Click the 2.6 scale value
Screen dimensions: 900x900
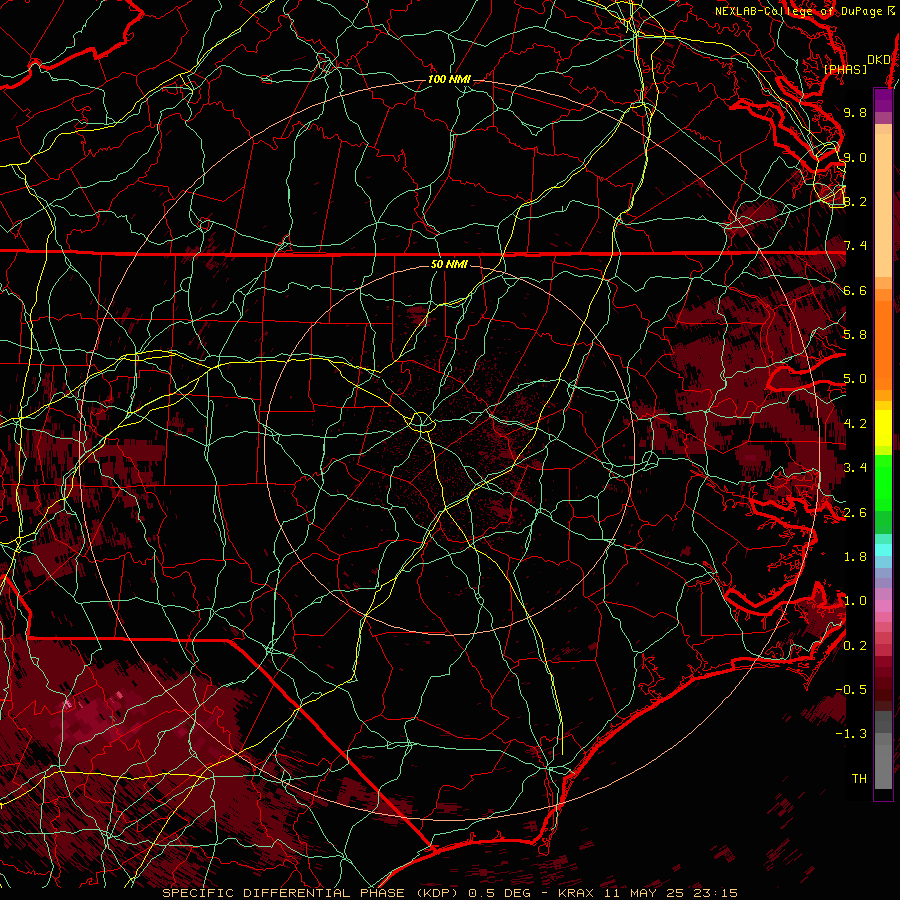pos(855,513)
